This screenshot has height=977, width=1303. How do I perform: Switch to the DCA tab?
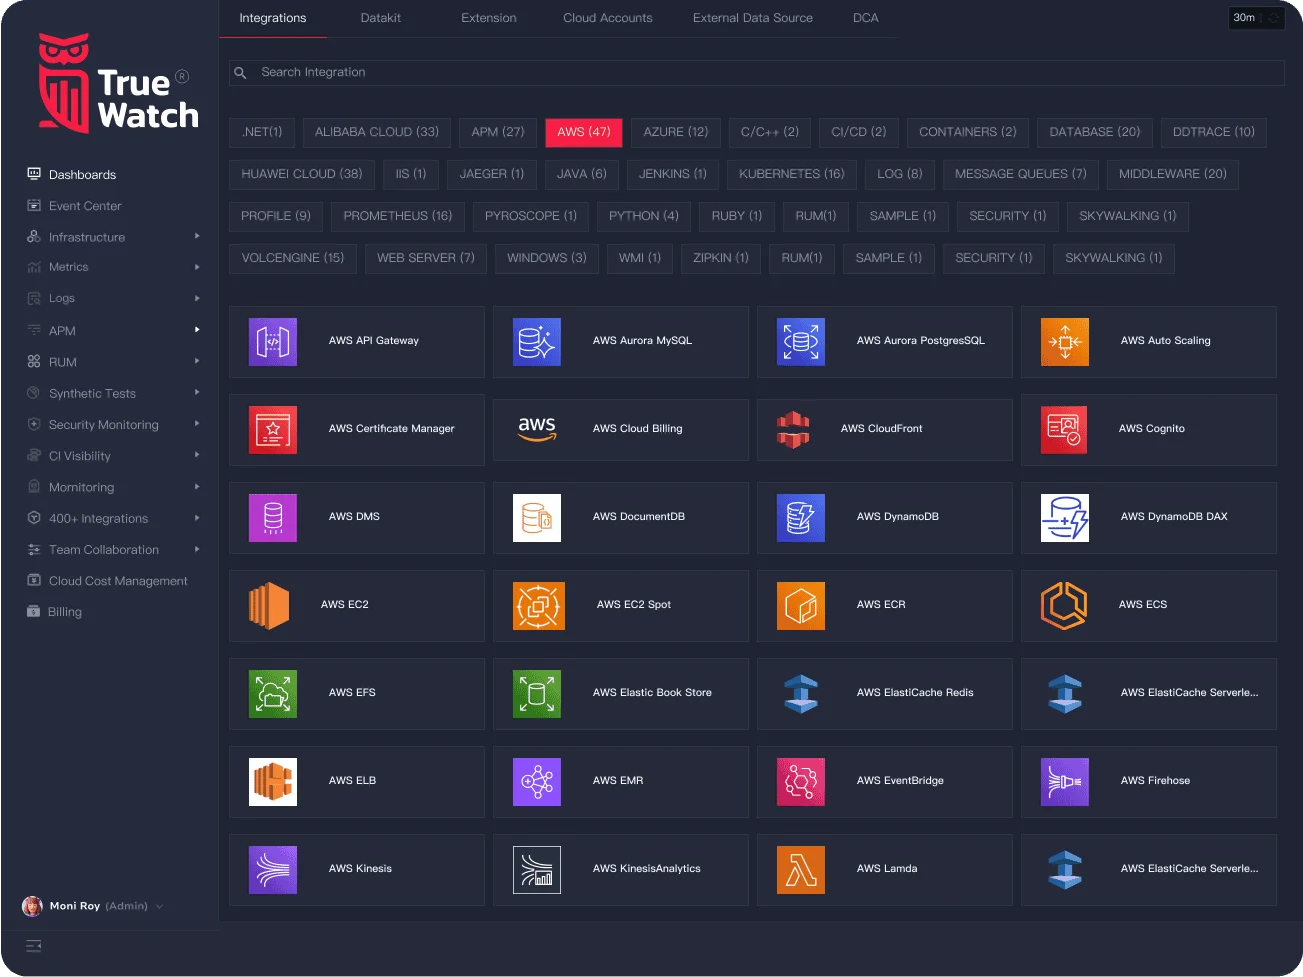[866, 18]
